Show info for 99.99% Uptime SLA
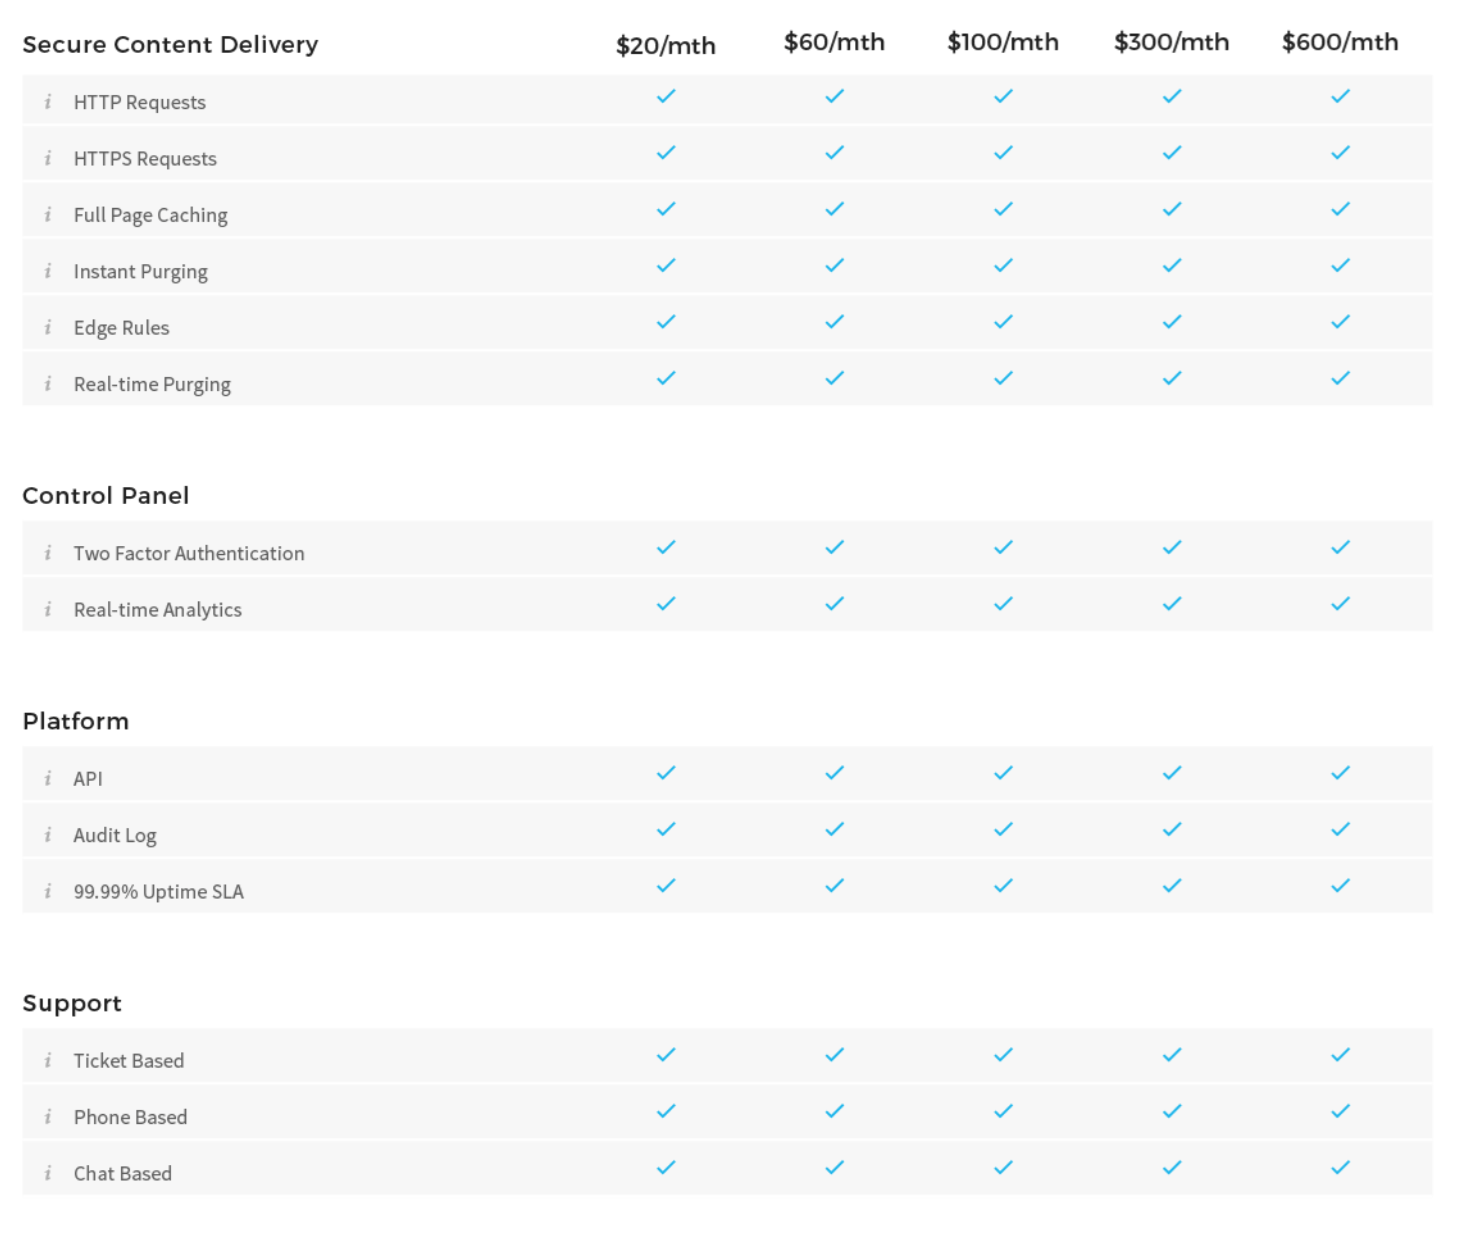The width and height of the screenshot is (1474, 1254). pos(48,891)
